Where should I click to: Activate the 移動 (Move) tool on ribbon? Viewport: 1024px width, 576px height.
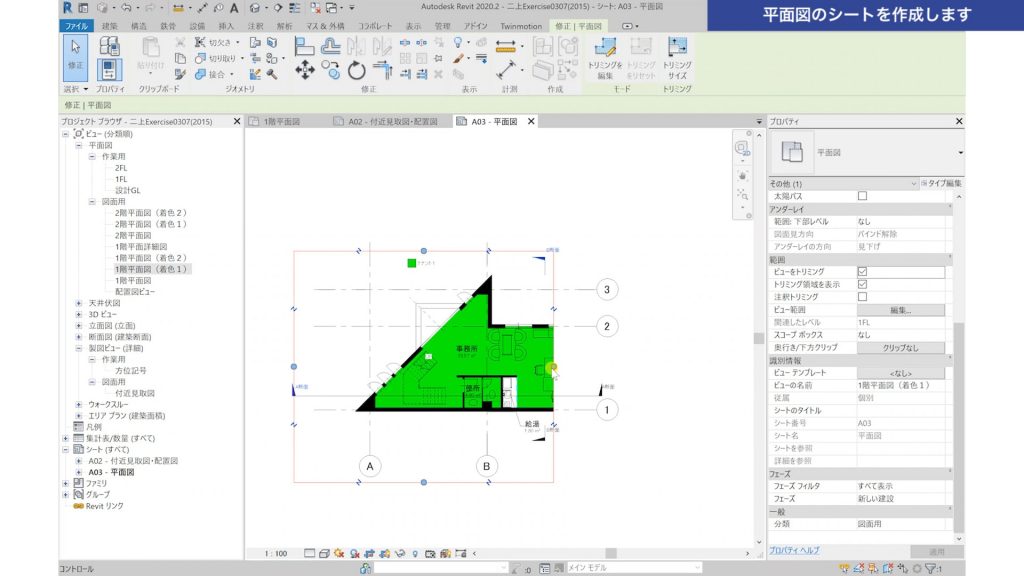[305, 69]
